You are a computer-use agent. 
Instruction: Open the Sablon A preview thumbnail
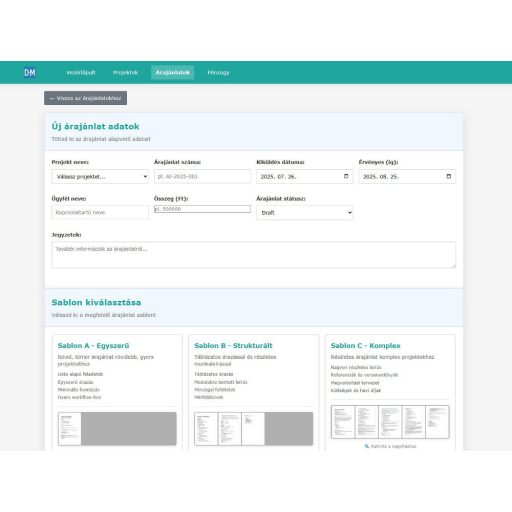117,429
